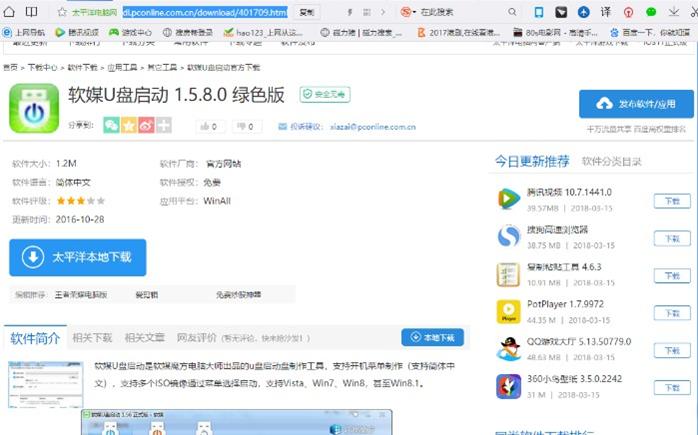Viewport: 698px width, 435px height.
Task: Go to 下载中心 in breadcrumb
Action: (42, 67)
